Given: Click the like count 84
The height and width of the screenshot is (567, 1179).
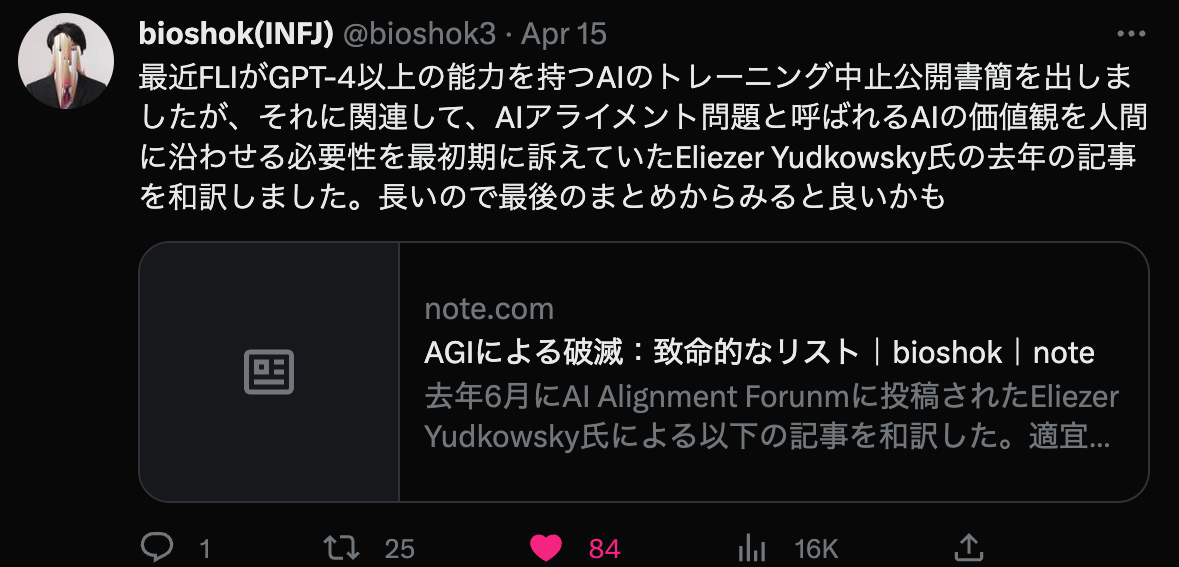Looking at the screenshot, I should click(605, 549).
